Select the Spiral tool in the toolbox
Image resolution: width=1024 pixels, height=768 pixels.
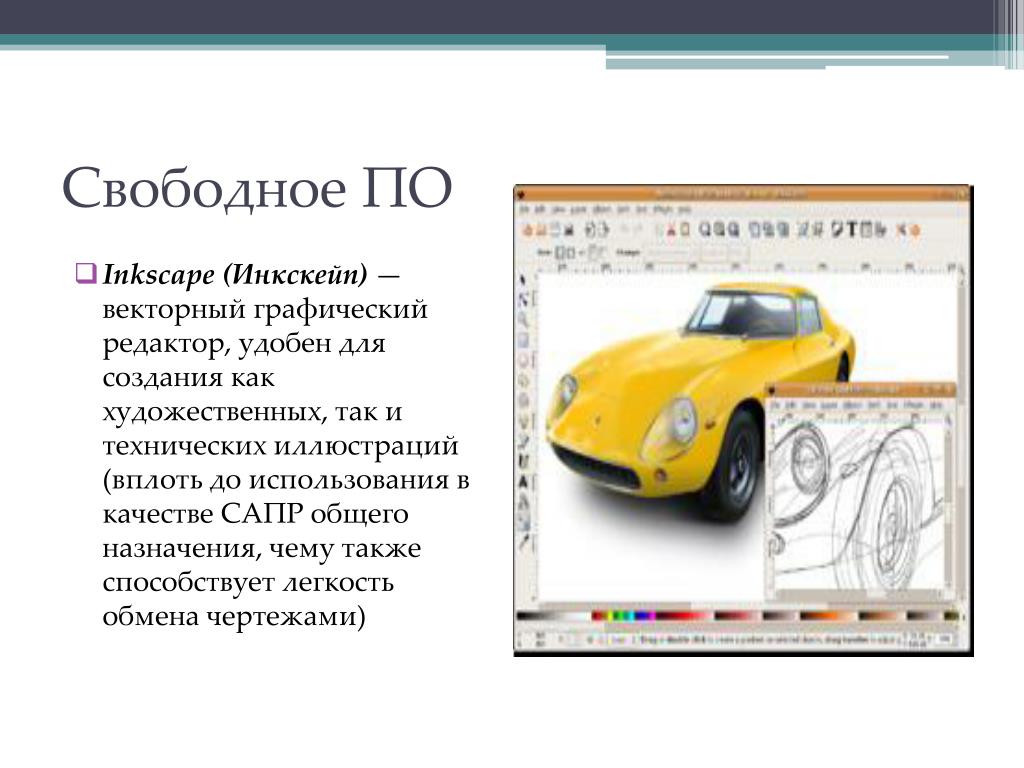tap(523, 400)
